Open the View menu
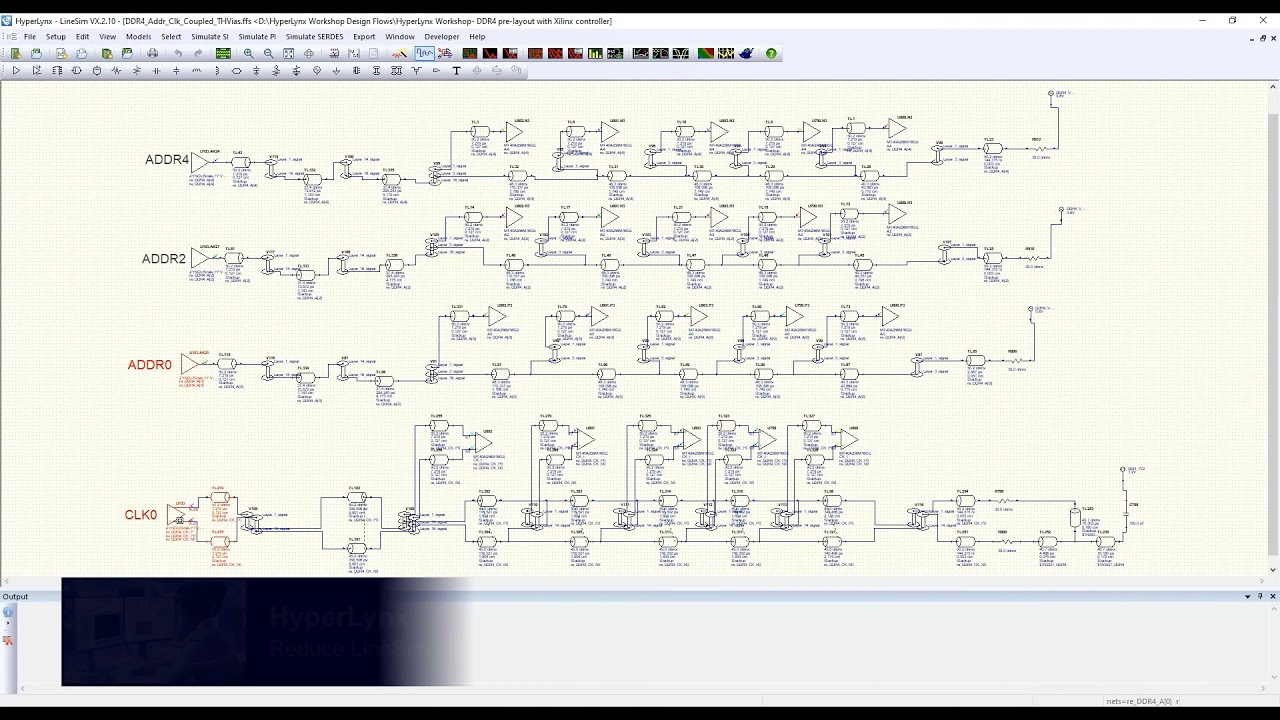 pos(107,37)
